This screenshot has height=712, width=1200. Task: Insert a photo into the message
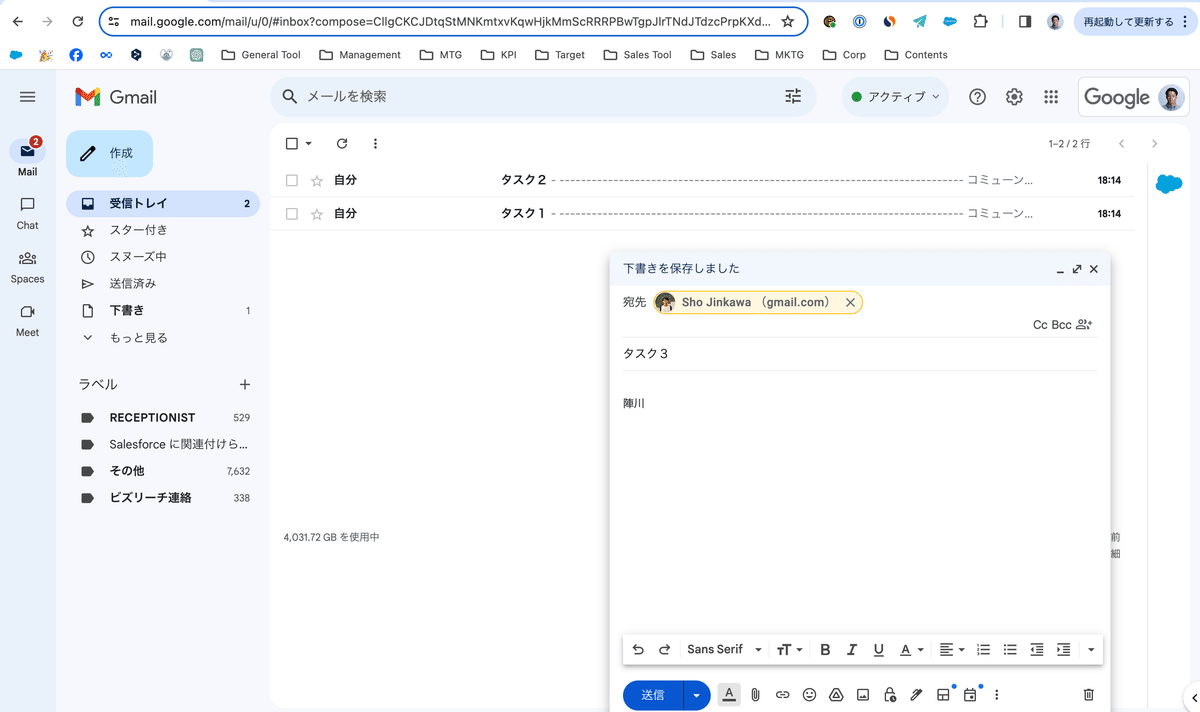click(x=863, y=694)
